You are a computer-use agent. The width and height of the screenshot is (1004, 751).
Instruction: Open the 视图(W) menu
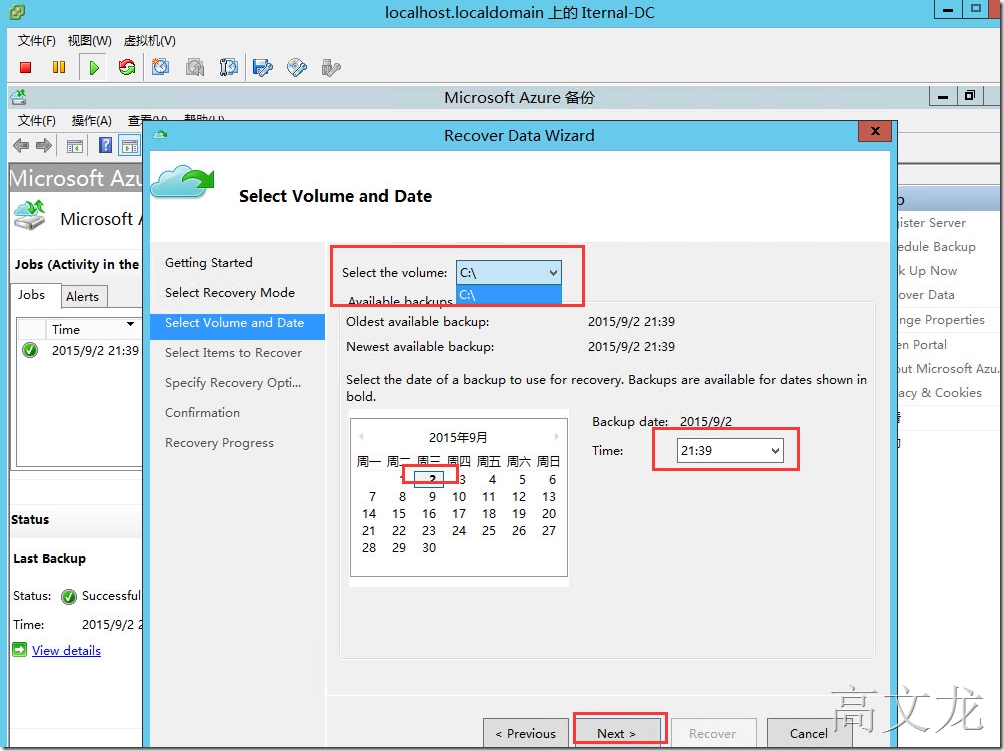pos(90,40)
